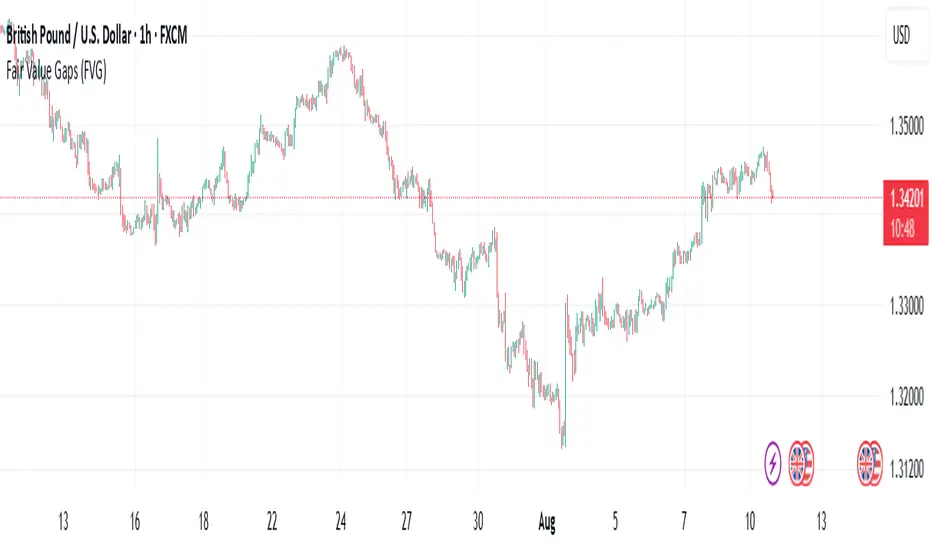Select the 10 date on the time axis
This screenshot has width=932, height=550.
click(x=751, y=521)
